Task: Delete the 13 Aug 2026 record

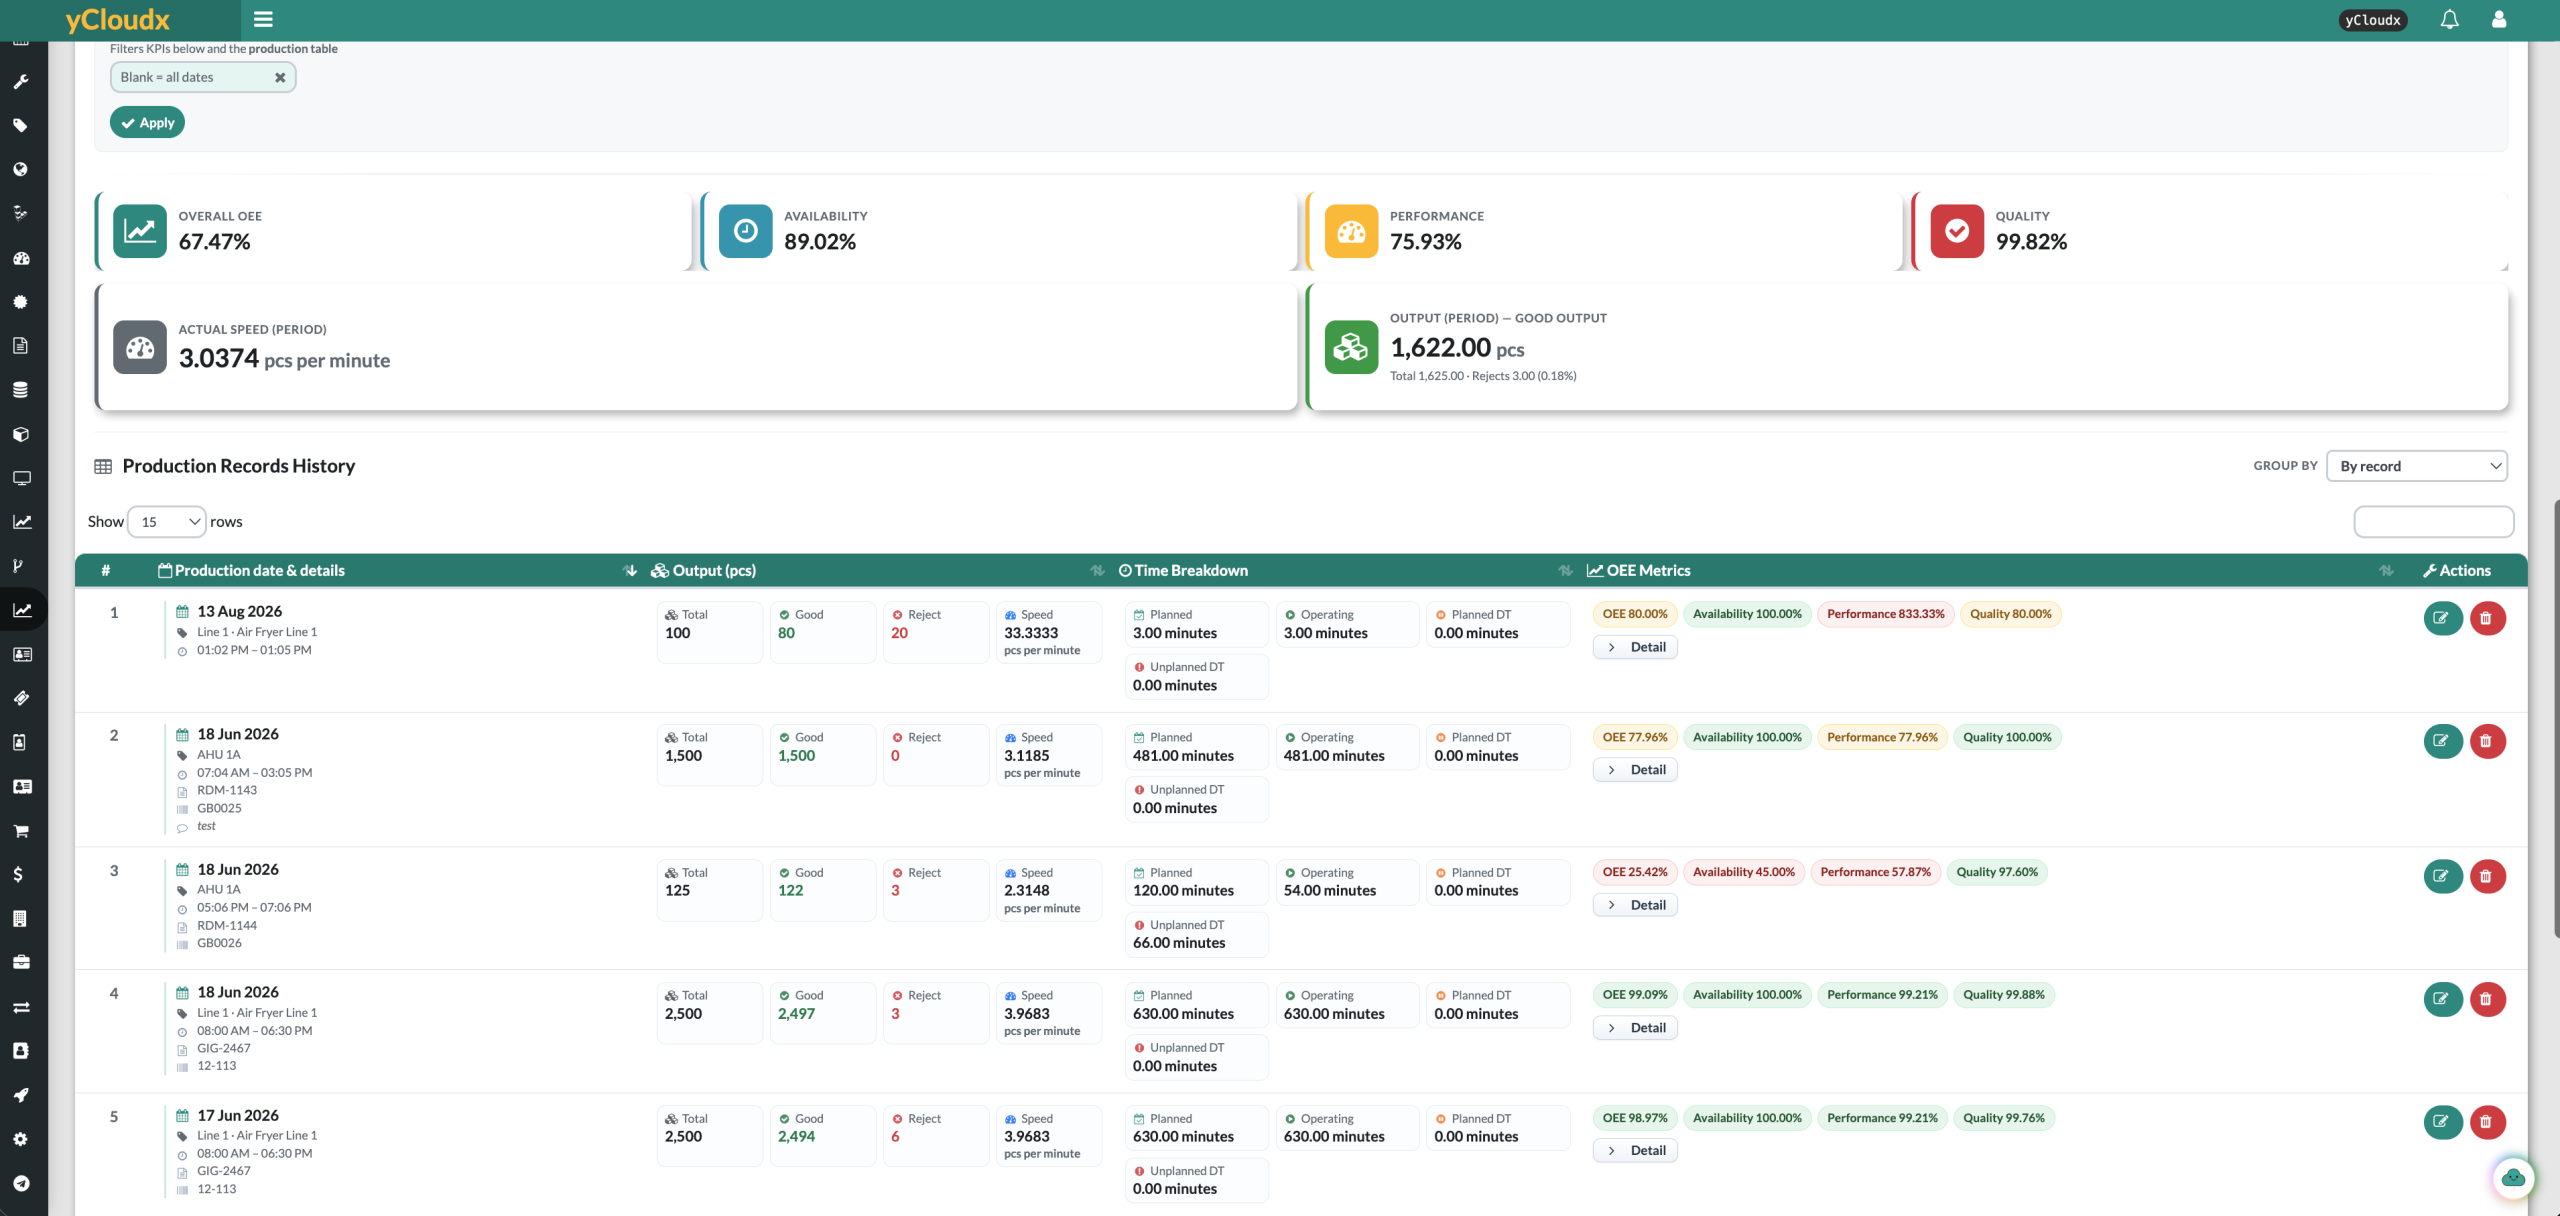Action: pos(2487,618)
